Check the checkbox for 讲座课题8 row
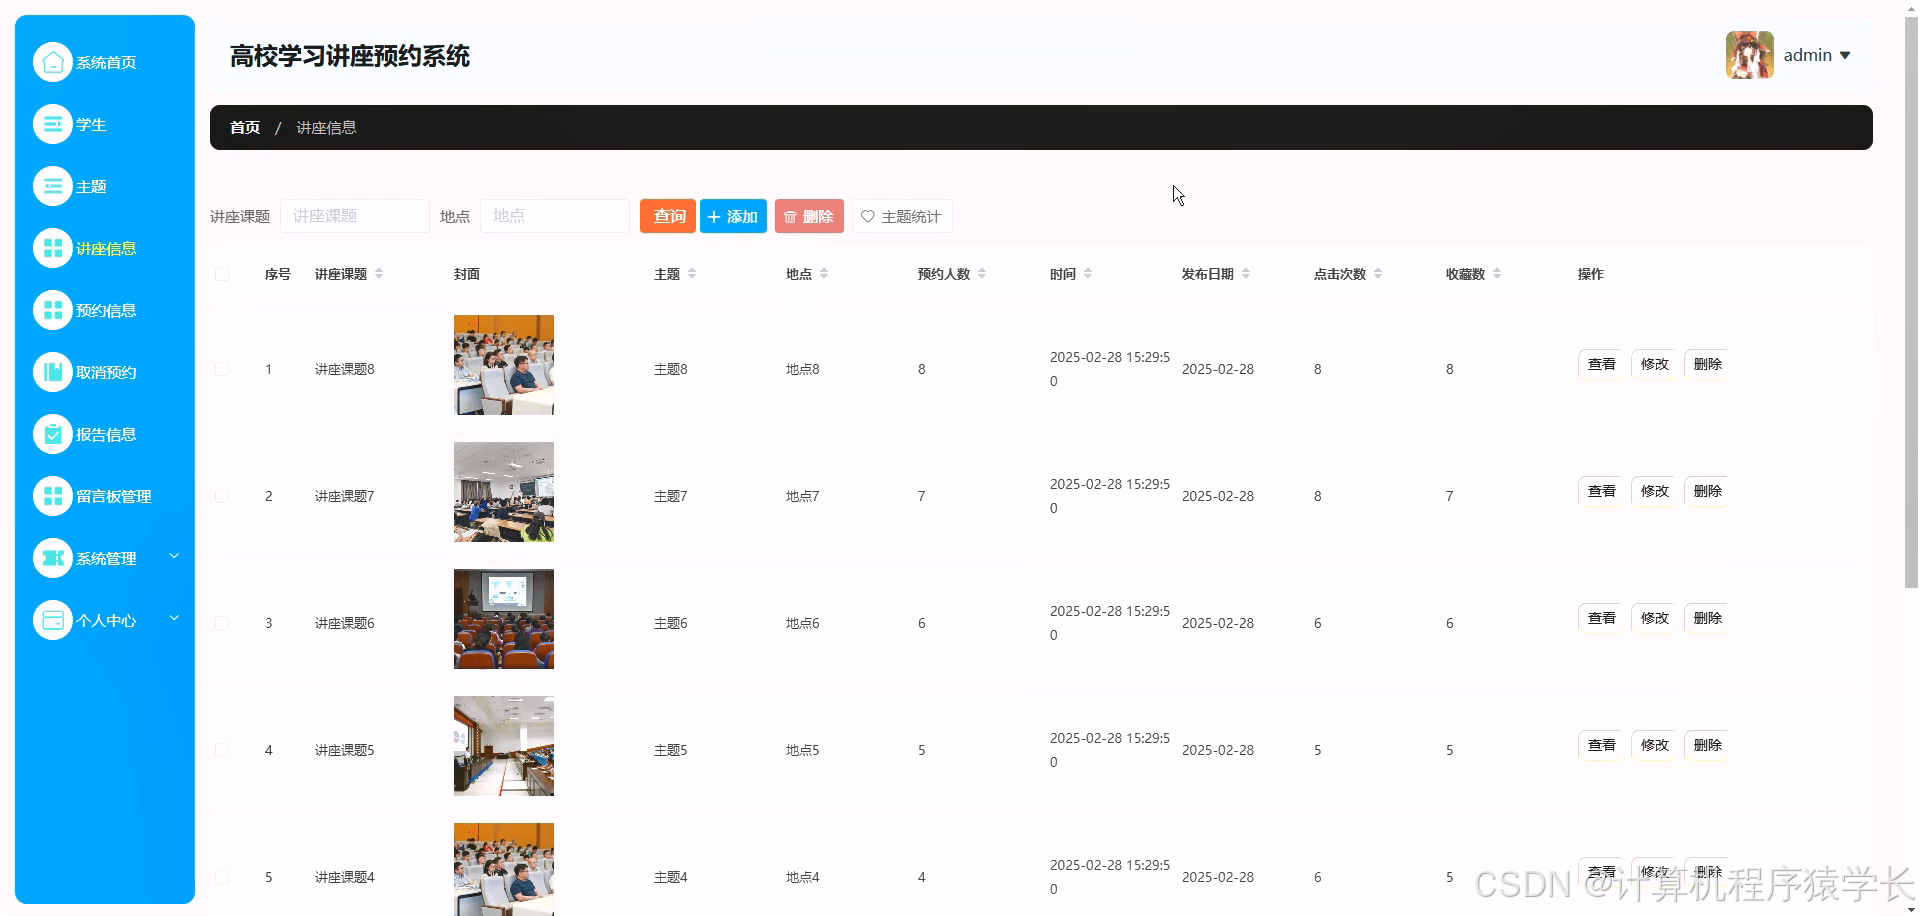 222,369
